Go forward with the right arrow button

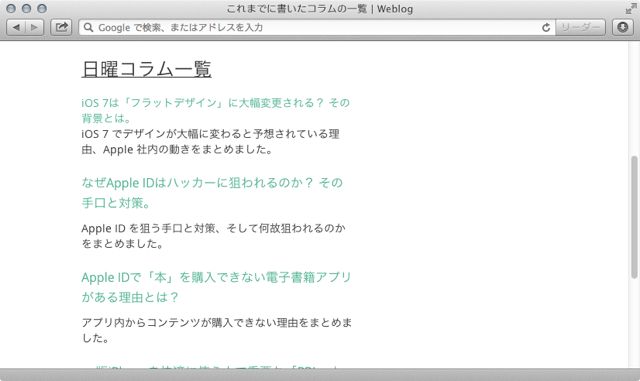pyautogui.click(x=34, y=27)
